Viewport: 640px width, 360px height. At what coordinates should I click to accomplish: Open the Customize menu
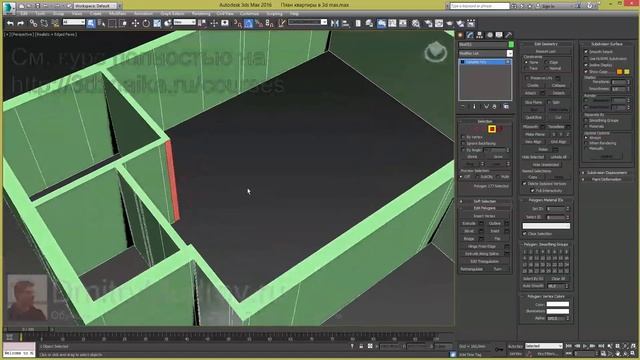point(249,14)
